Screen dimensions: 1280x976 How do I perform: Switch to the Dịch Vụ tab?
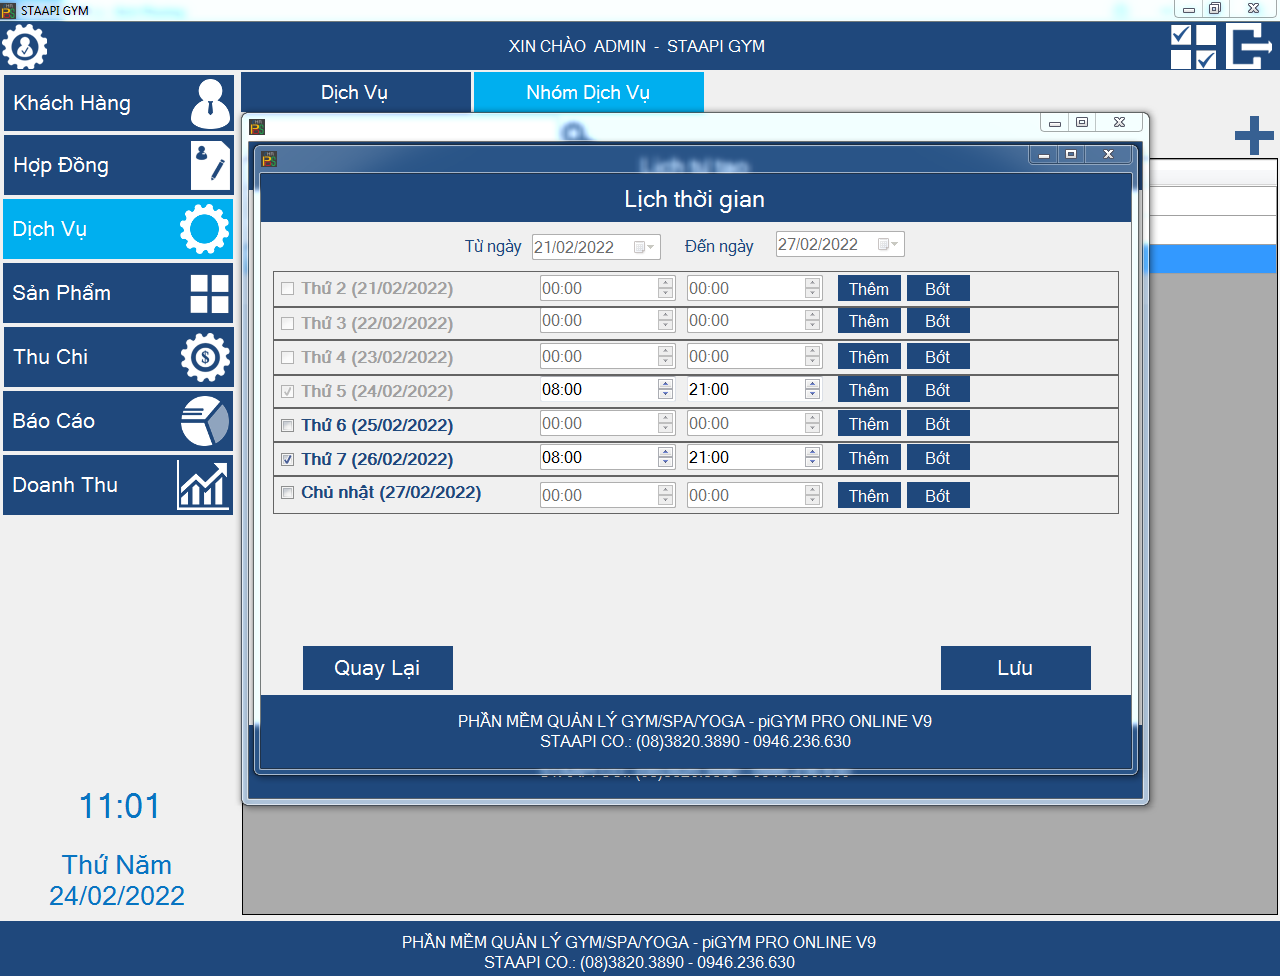tap(355, 93)
